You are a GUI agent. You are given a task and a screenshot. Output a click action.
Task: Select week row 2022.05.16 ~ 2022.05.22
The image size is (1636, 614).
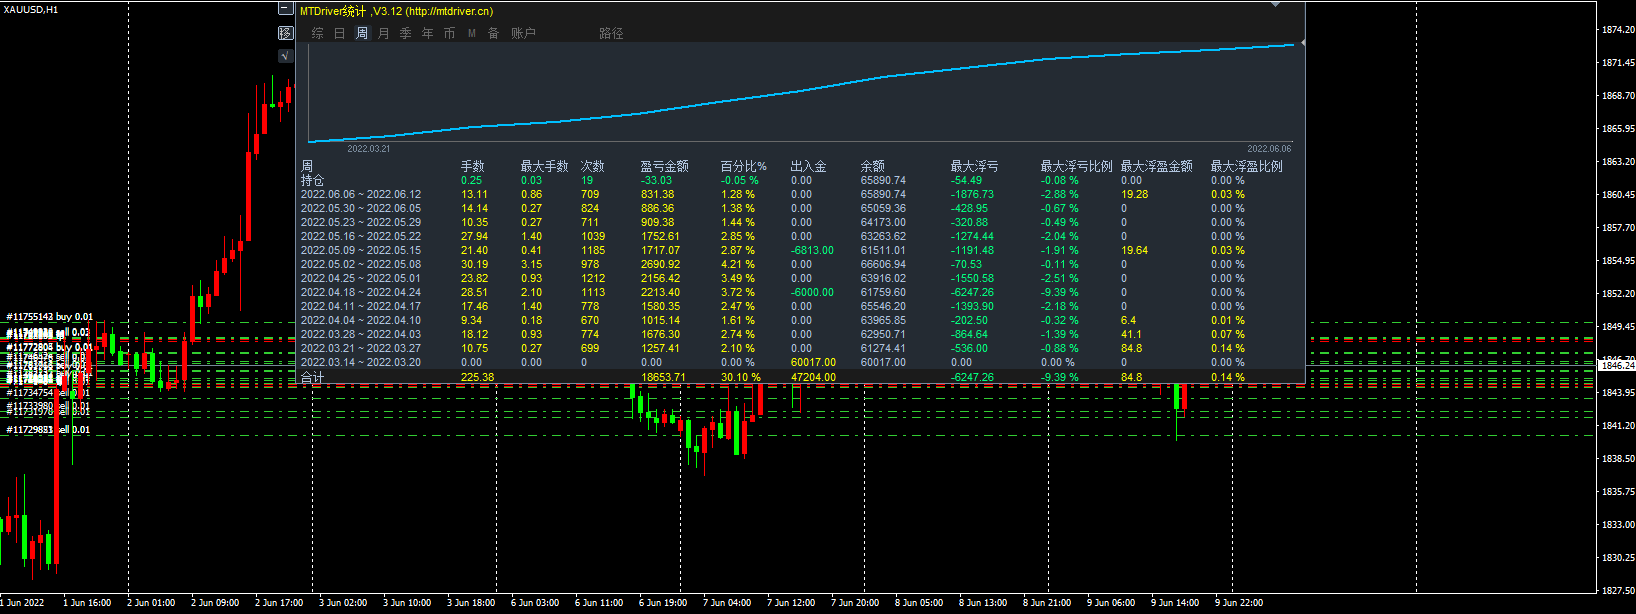point(361,236)
